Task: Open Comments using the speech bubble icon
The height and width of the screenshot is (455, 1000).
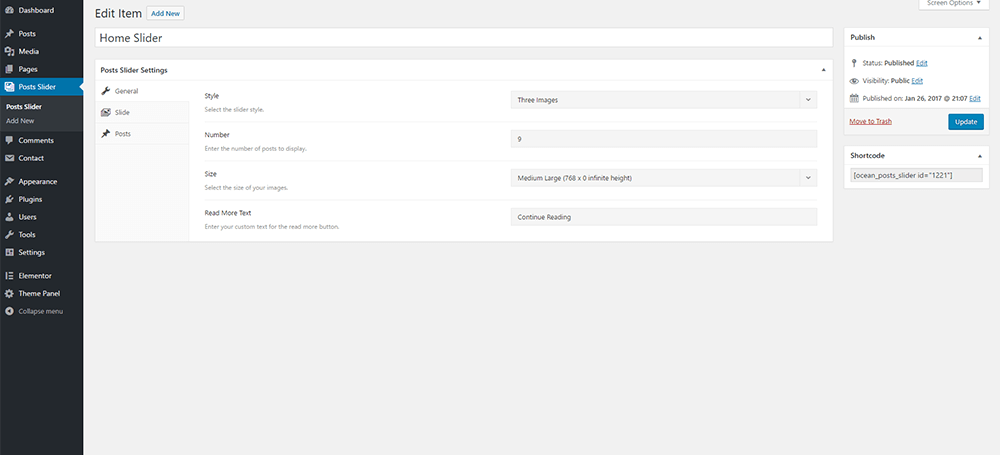Action: tap(9, 141)
